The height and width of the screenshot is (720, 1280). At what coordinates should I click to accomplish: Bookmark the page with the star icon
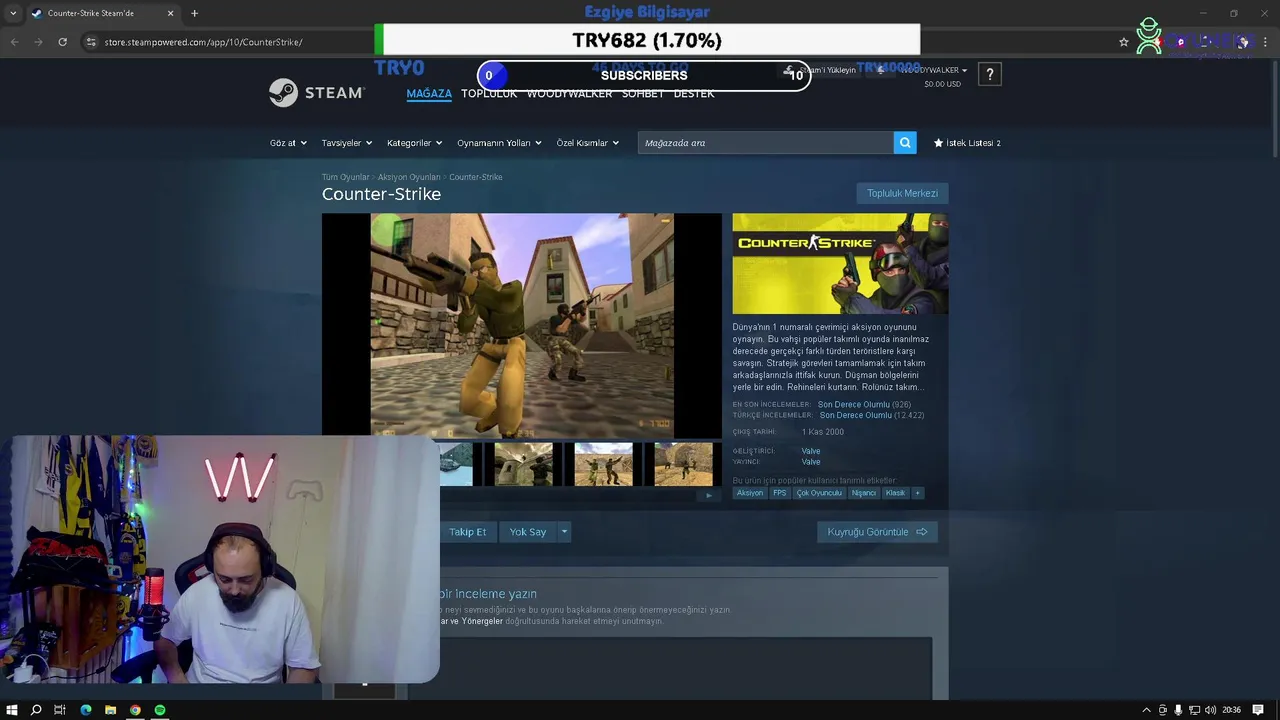[1124, 42]
